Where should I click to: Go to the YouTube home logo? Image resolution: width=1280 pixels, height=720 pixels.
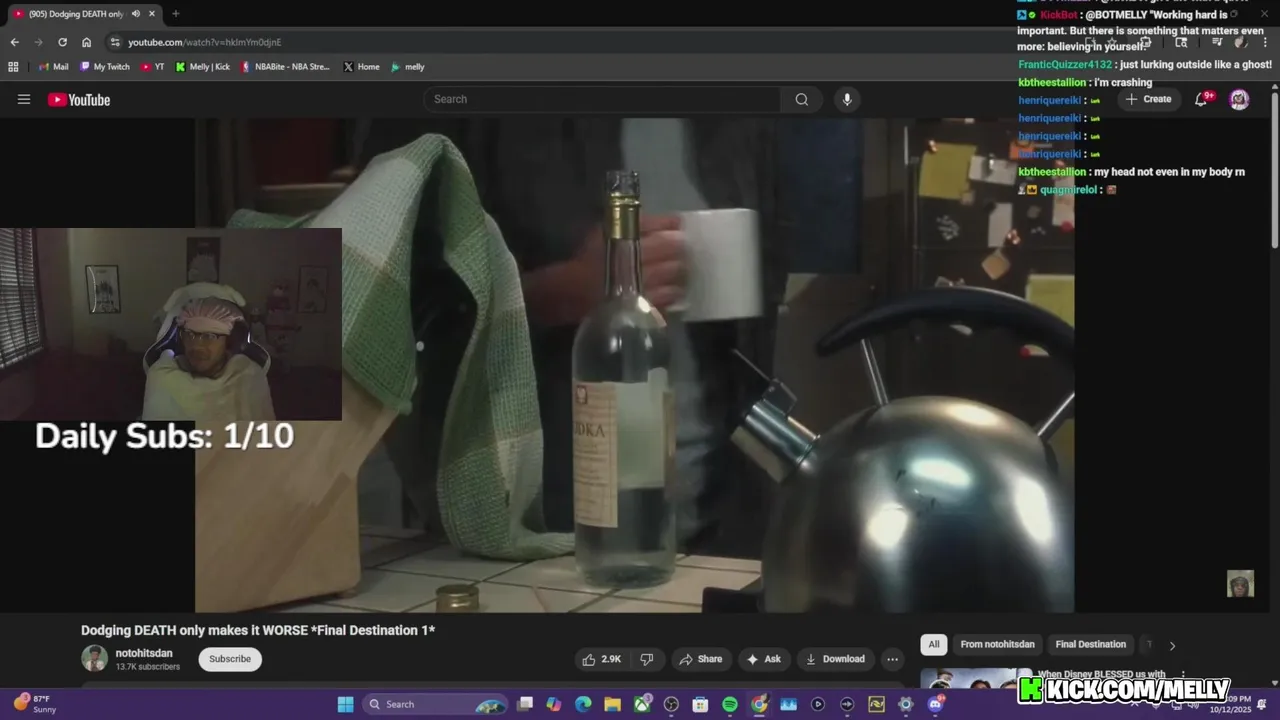tap(79, 99)
